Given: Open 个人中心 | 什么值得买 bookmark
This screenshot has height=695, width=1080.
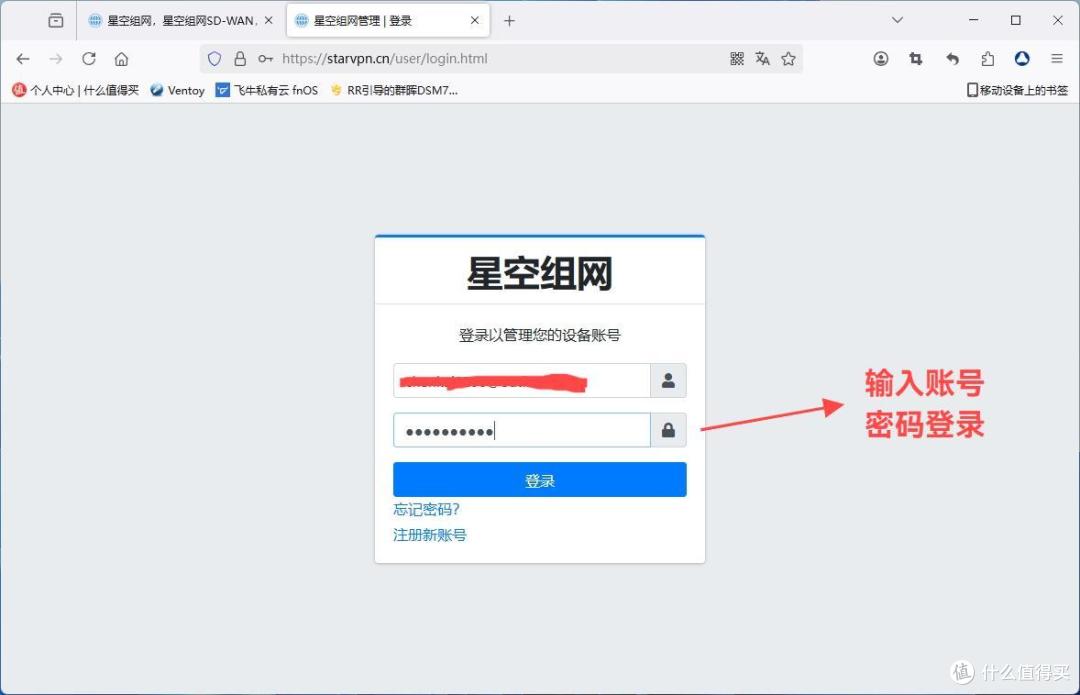Looking at the screenshot, I should [x=75, y=90].
